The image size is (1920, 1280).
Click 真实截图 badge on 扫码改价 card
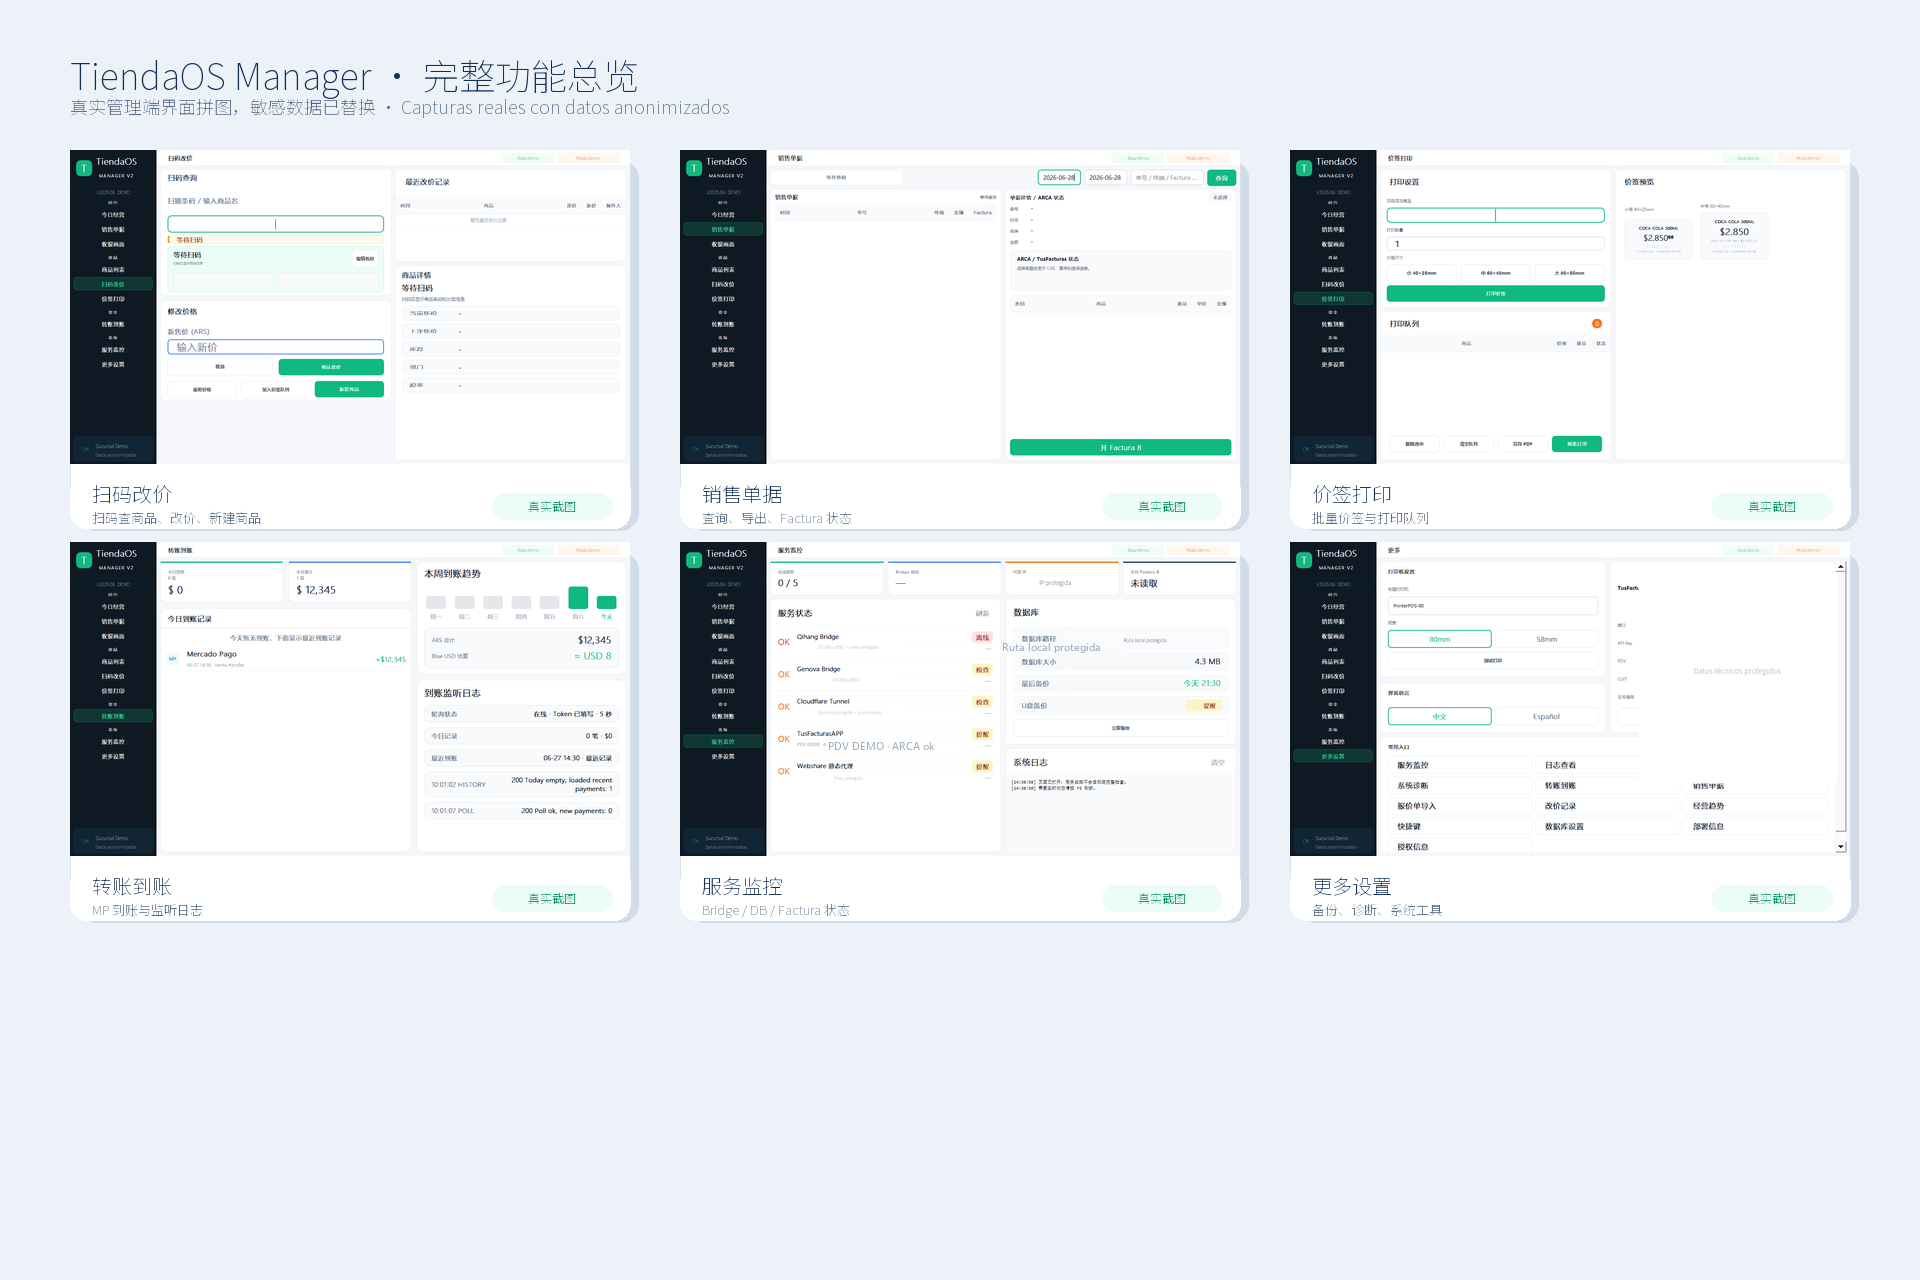point(552,507)
